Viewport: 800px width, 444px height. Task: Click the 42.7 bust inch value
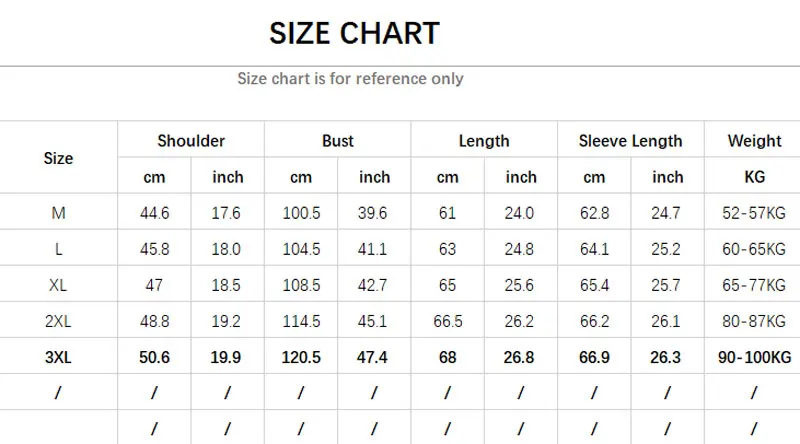[x=374, y=285]
